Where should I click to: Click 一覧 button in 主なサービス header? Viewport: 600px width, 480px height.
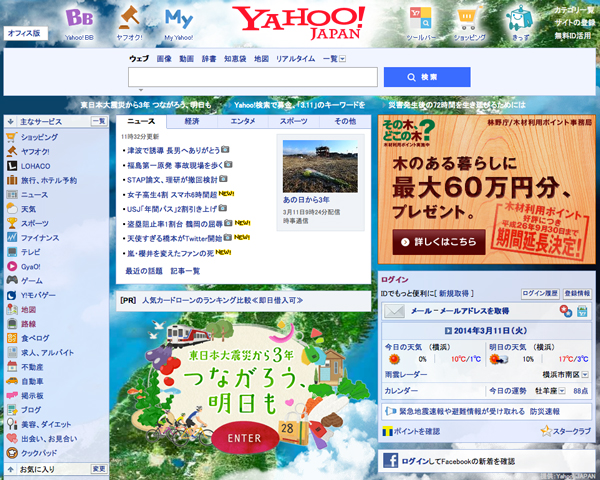[99, 121]
